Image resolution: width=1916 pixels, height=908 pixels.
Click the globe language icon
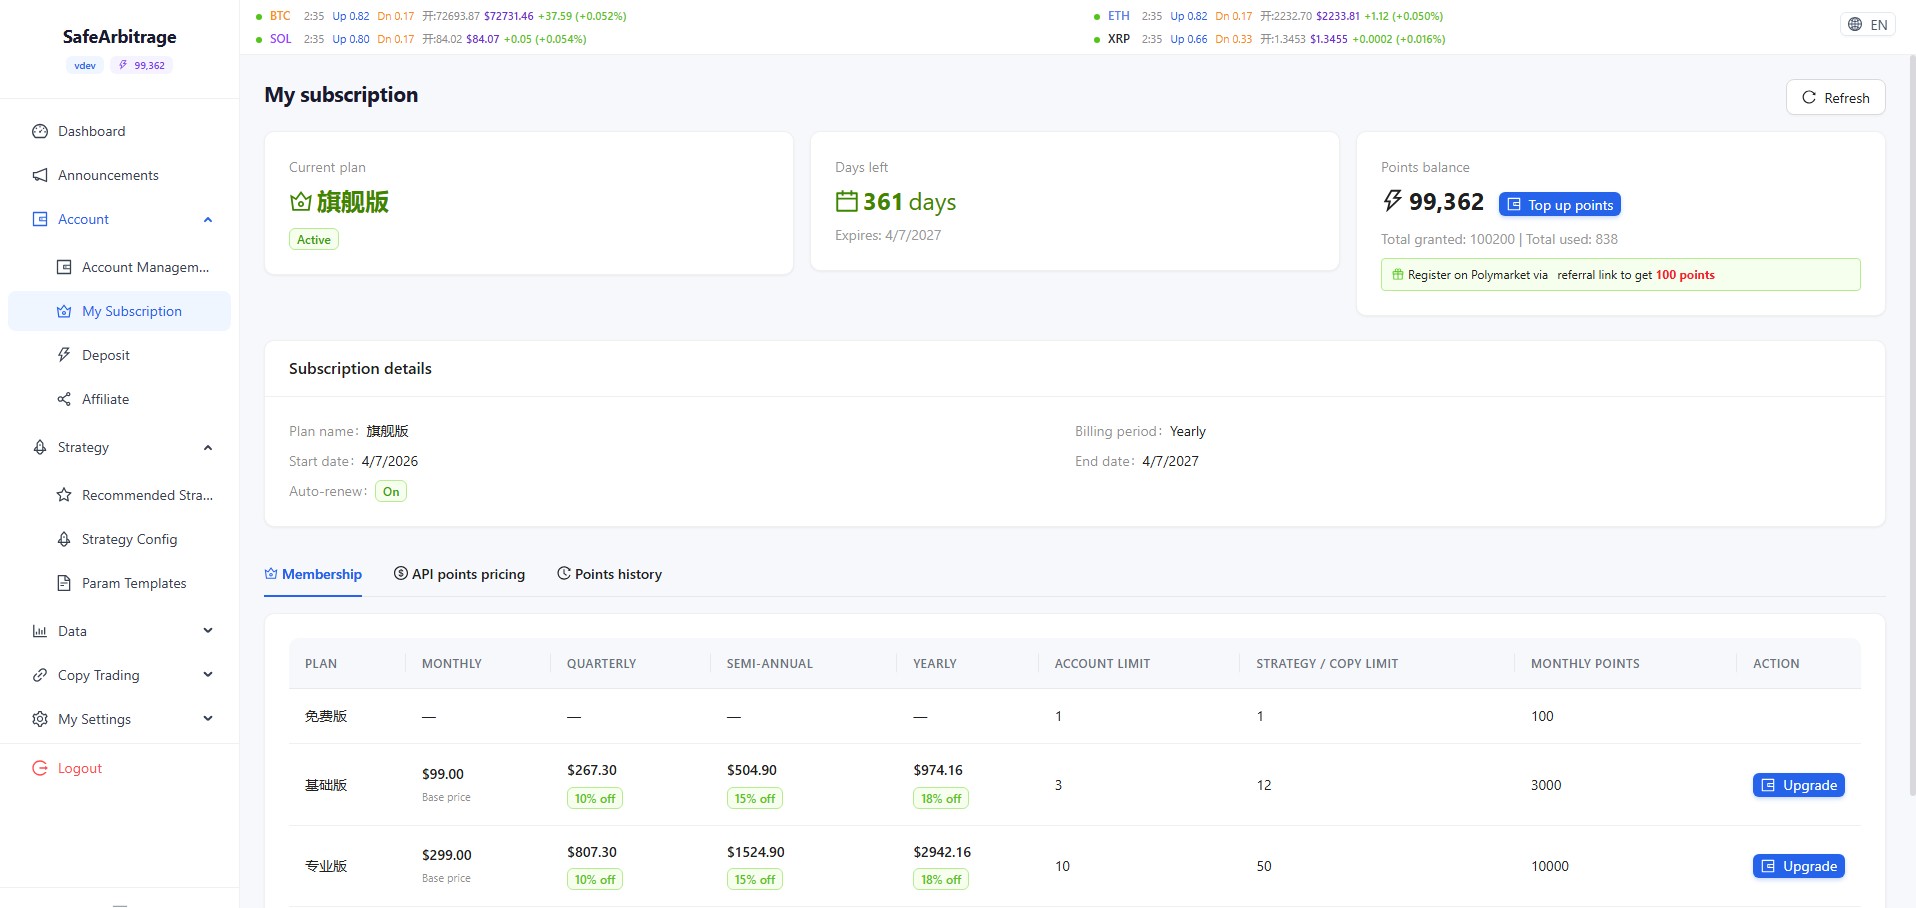pos(1855,25)
